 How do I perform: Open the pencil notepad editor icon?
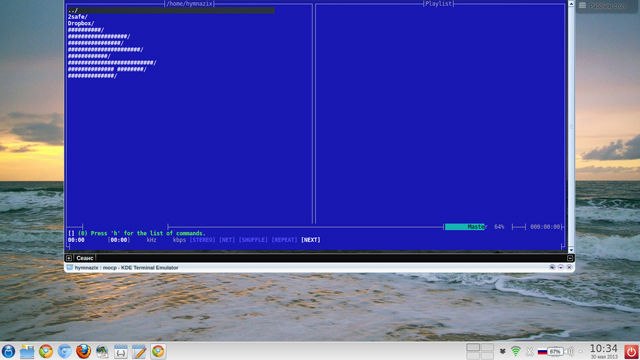point(139,351)
